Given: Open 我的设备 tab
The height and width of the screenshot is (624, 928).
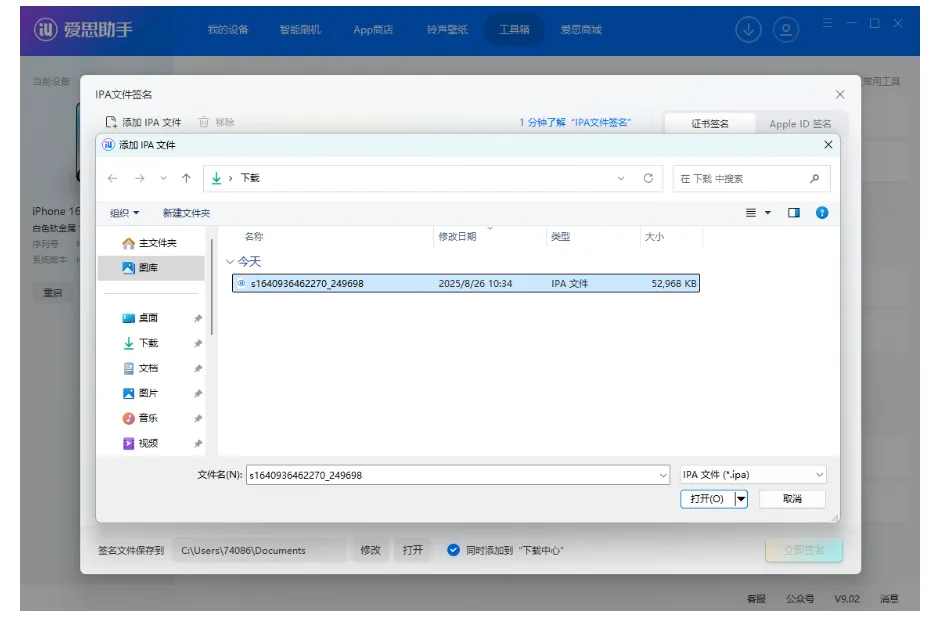Looking at the screenshot, I should pyautogui.click(x=228, y=30).
